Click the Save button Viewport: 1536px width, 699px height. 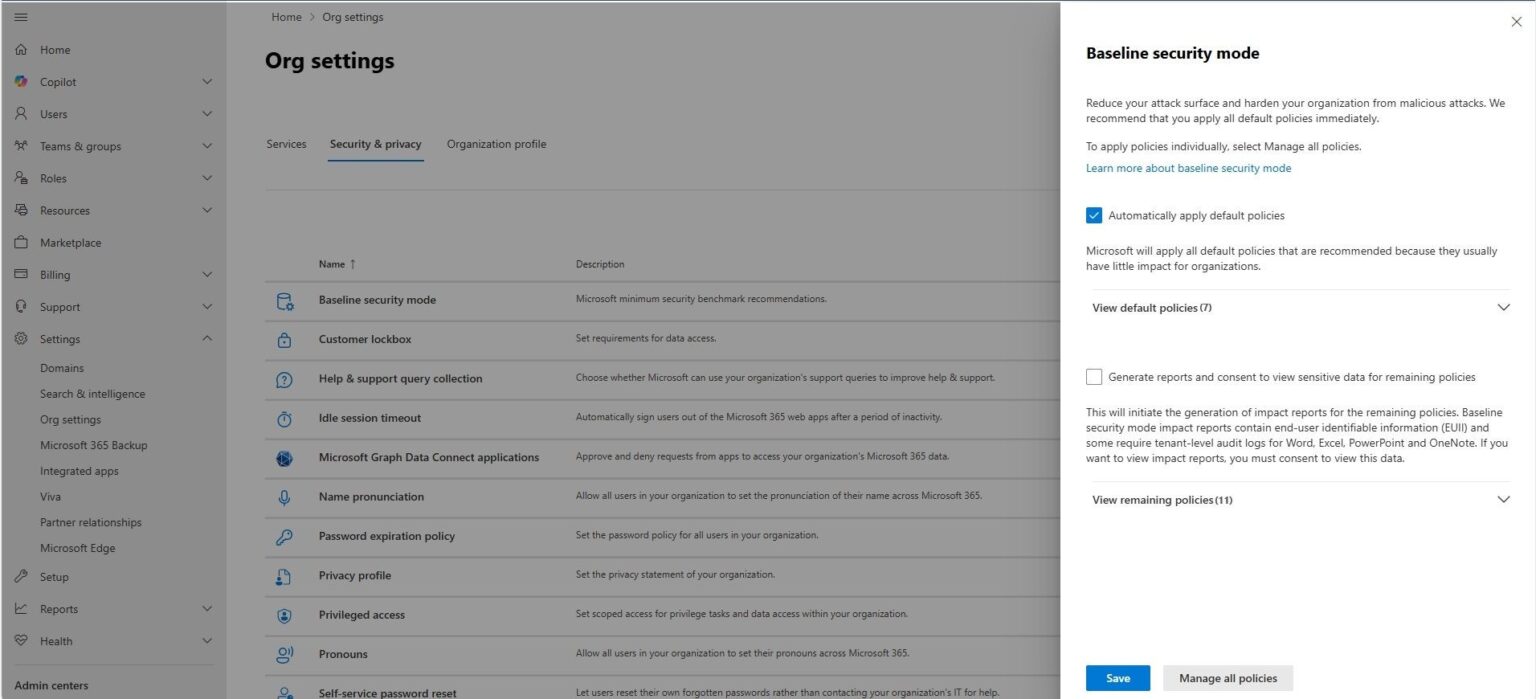tap(1117, 678)
